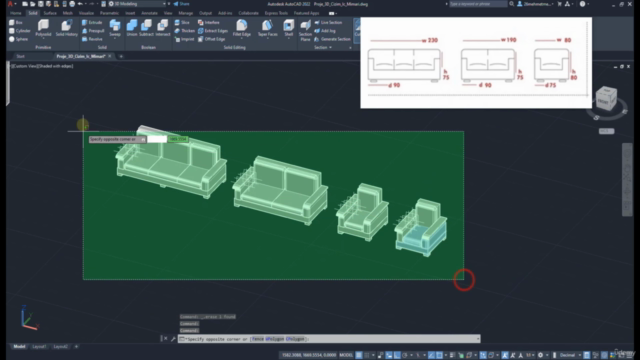Activate the Taper Faces tool
640x360 pixels.
coord(267,28)
